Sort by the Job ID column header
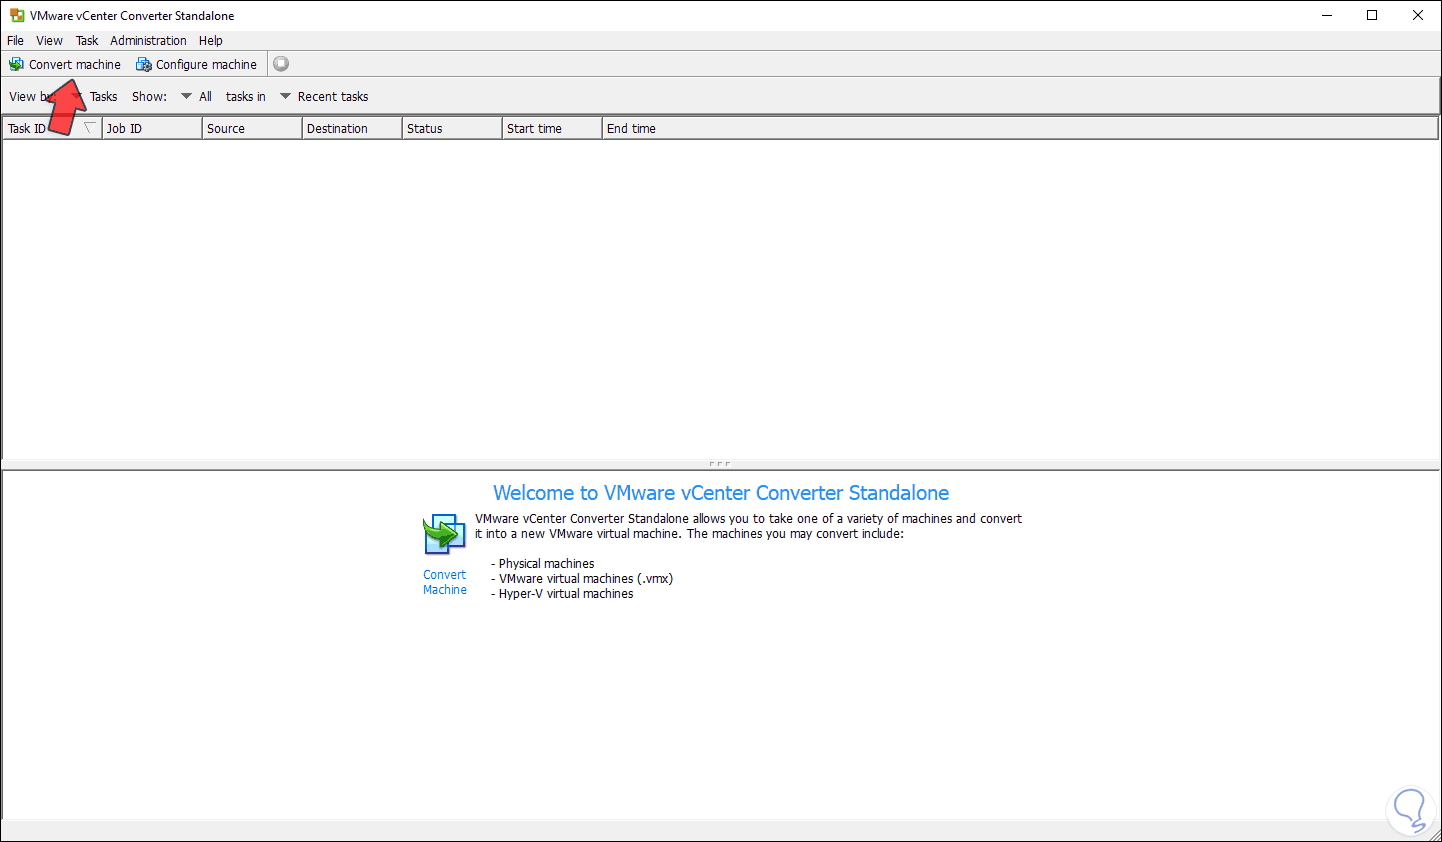 (x=152, y=128)
